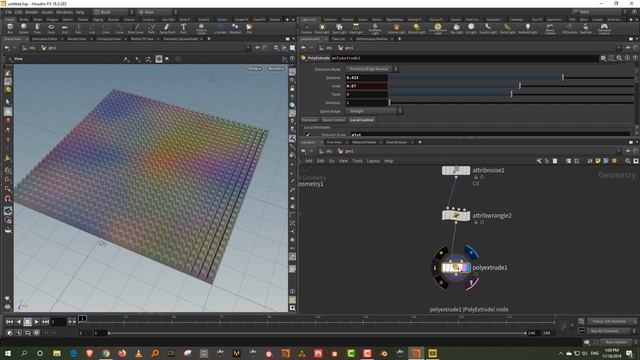Select the Sphere shelf tool
The width and height of the screenshot is (640, 360).
[x=24, y=29]
